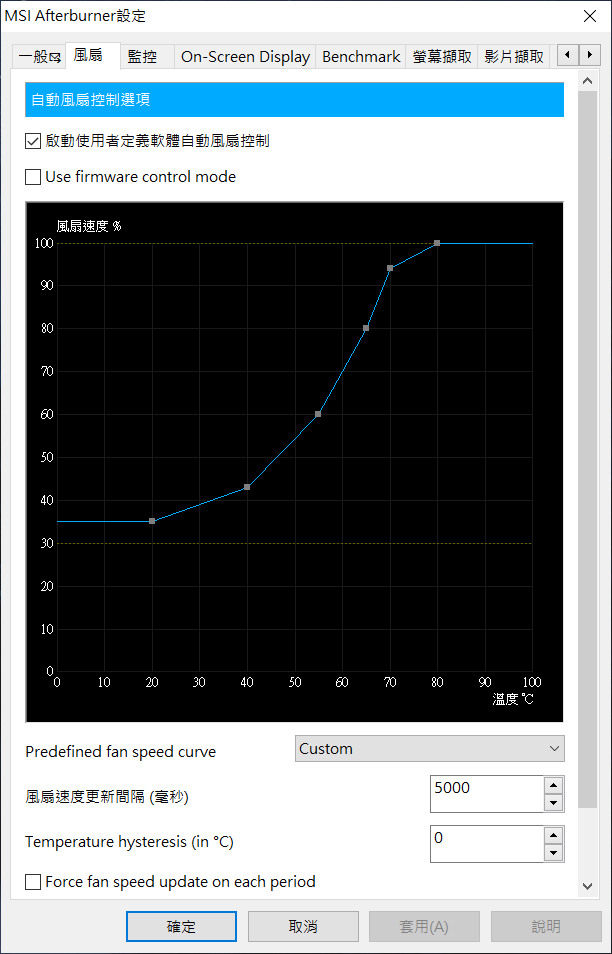Click the Temperature hysteresis (in °C) label
612x954 pixels.
pyautogui.click(x=129, y=842)
